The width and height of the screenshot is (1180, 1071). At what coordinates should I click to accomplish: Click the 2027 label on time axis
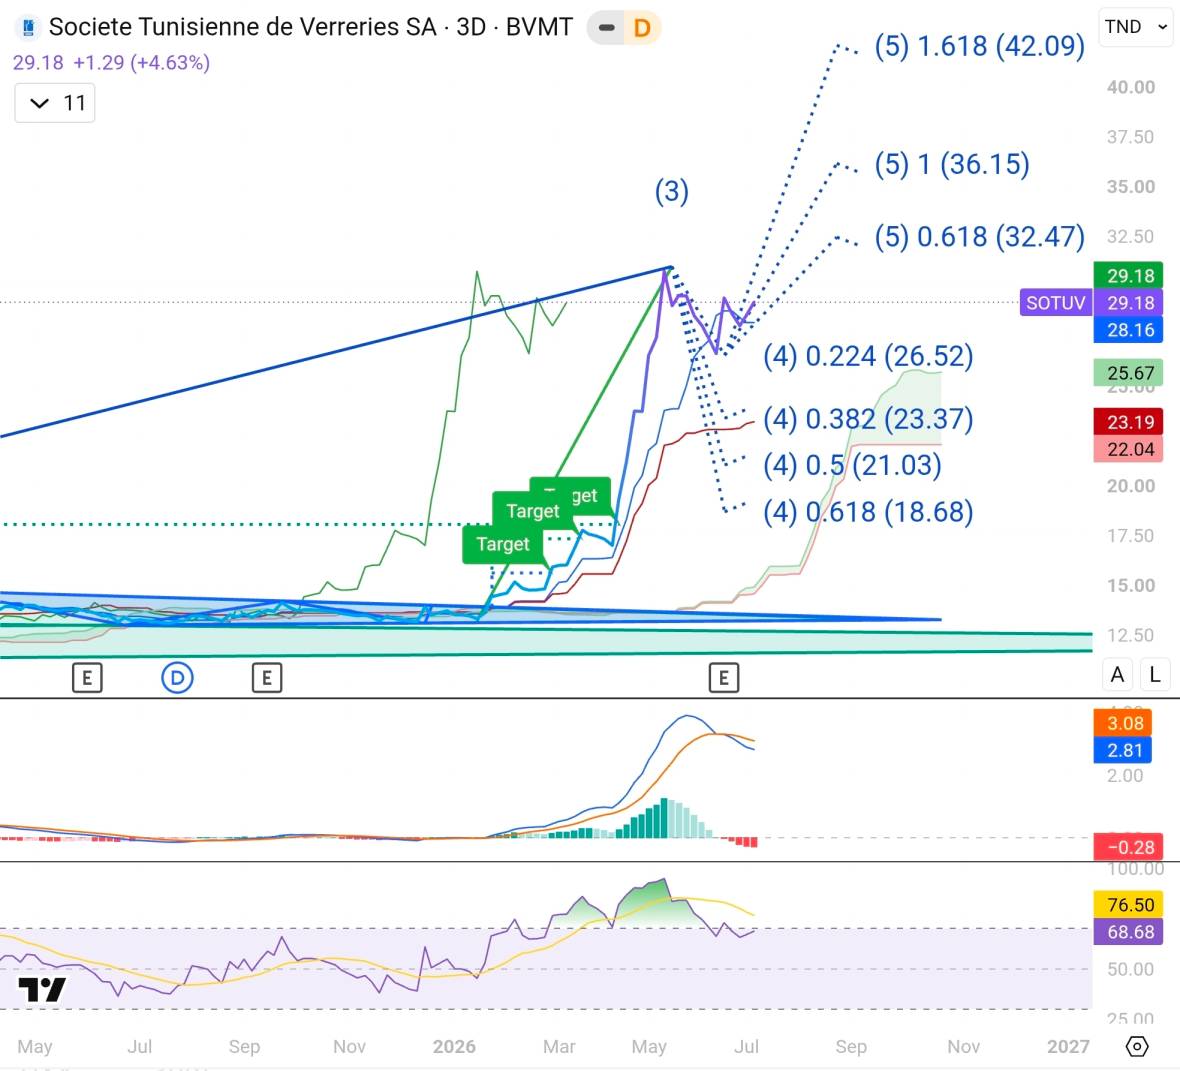point(1069,1046)
